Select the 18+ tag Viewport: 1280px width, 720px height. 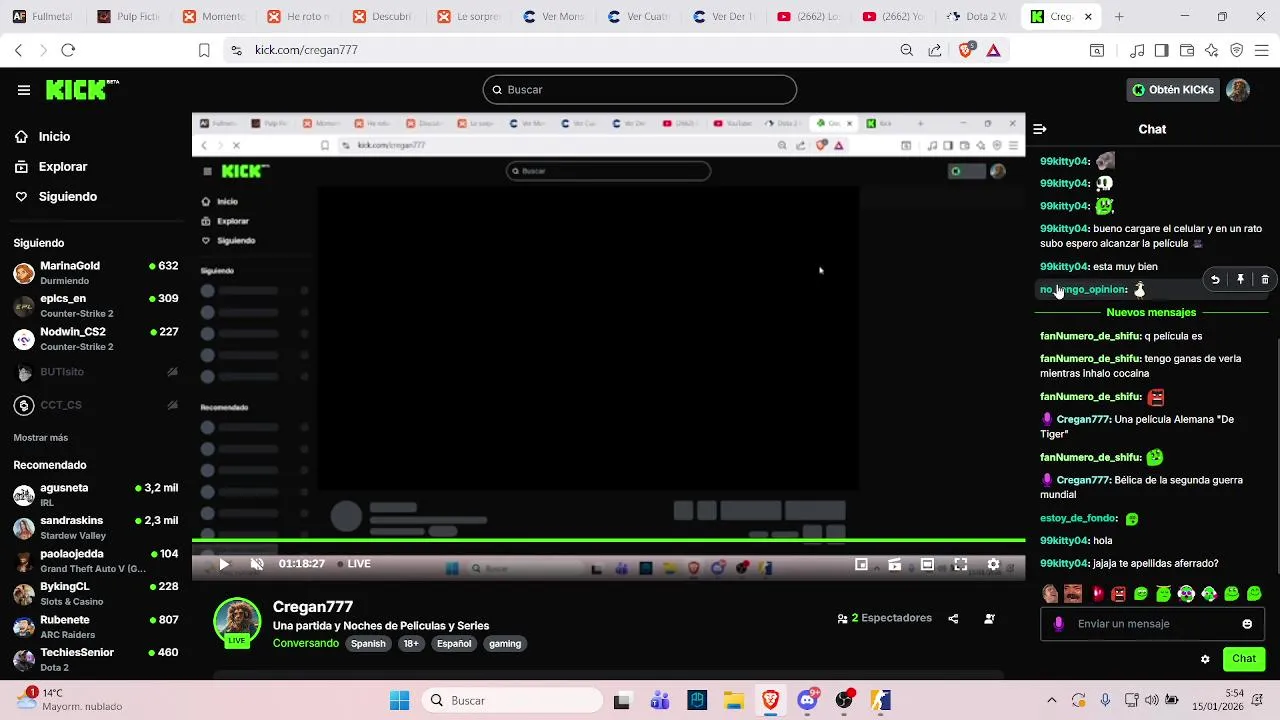(411, 644)
